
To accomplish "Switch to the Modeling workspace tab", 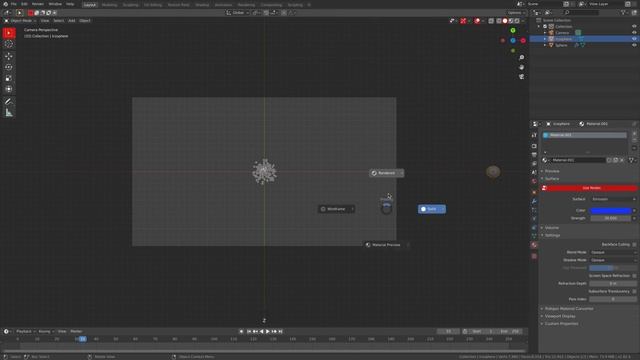I will (x=109, y=5).
